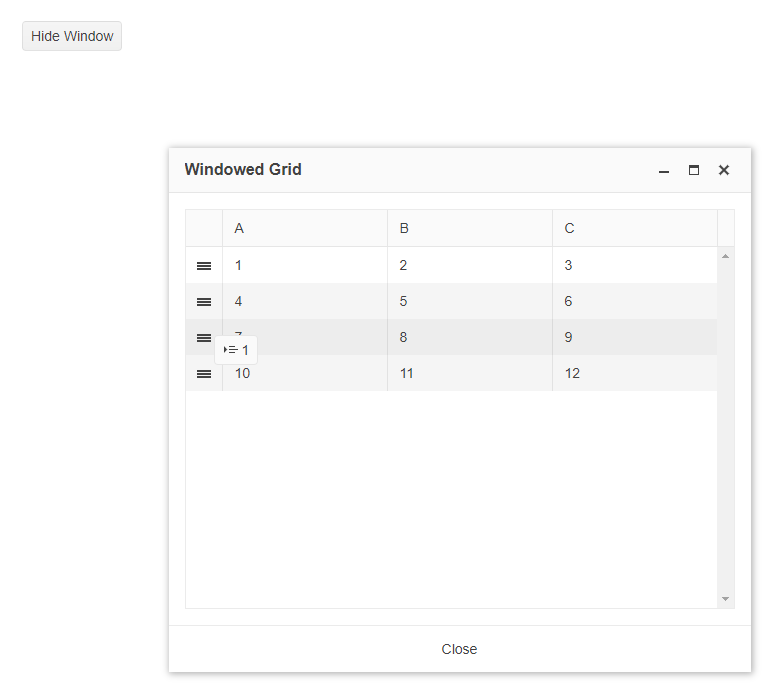The width and height of the screenshot is (763, 688).
Task: Minimize the Windowed Grid window
Action: (x=664, y=171)
